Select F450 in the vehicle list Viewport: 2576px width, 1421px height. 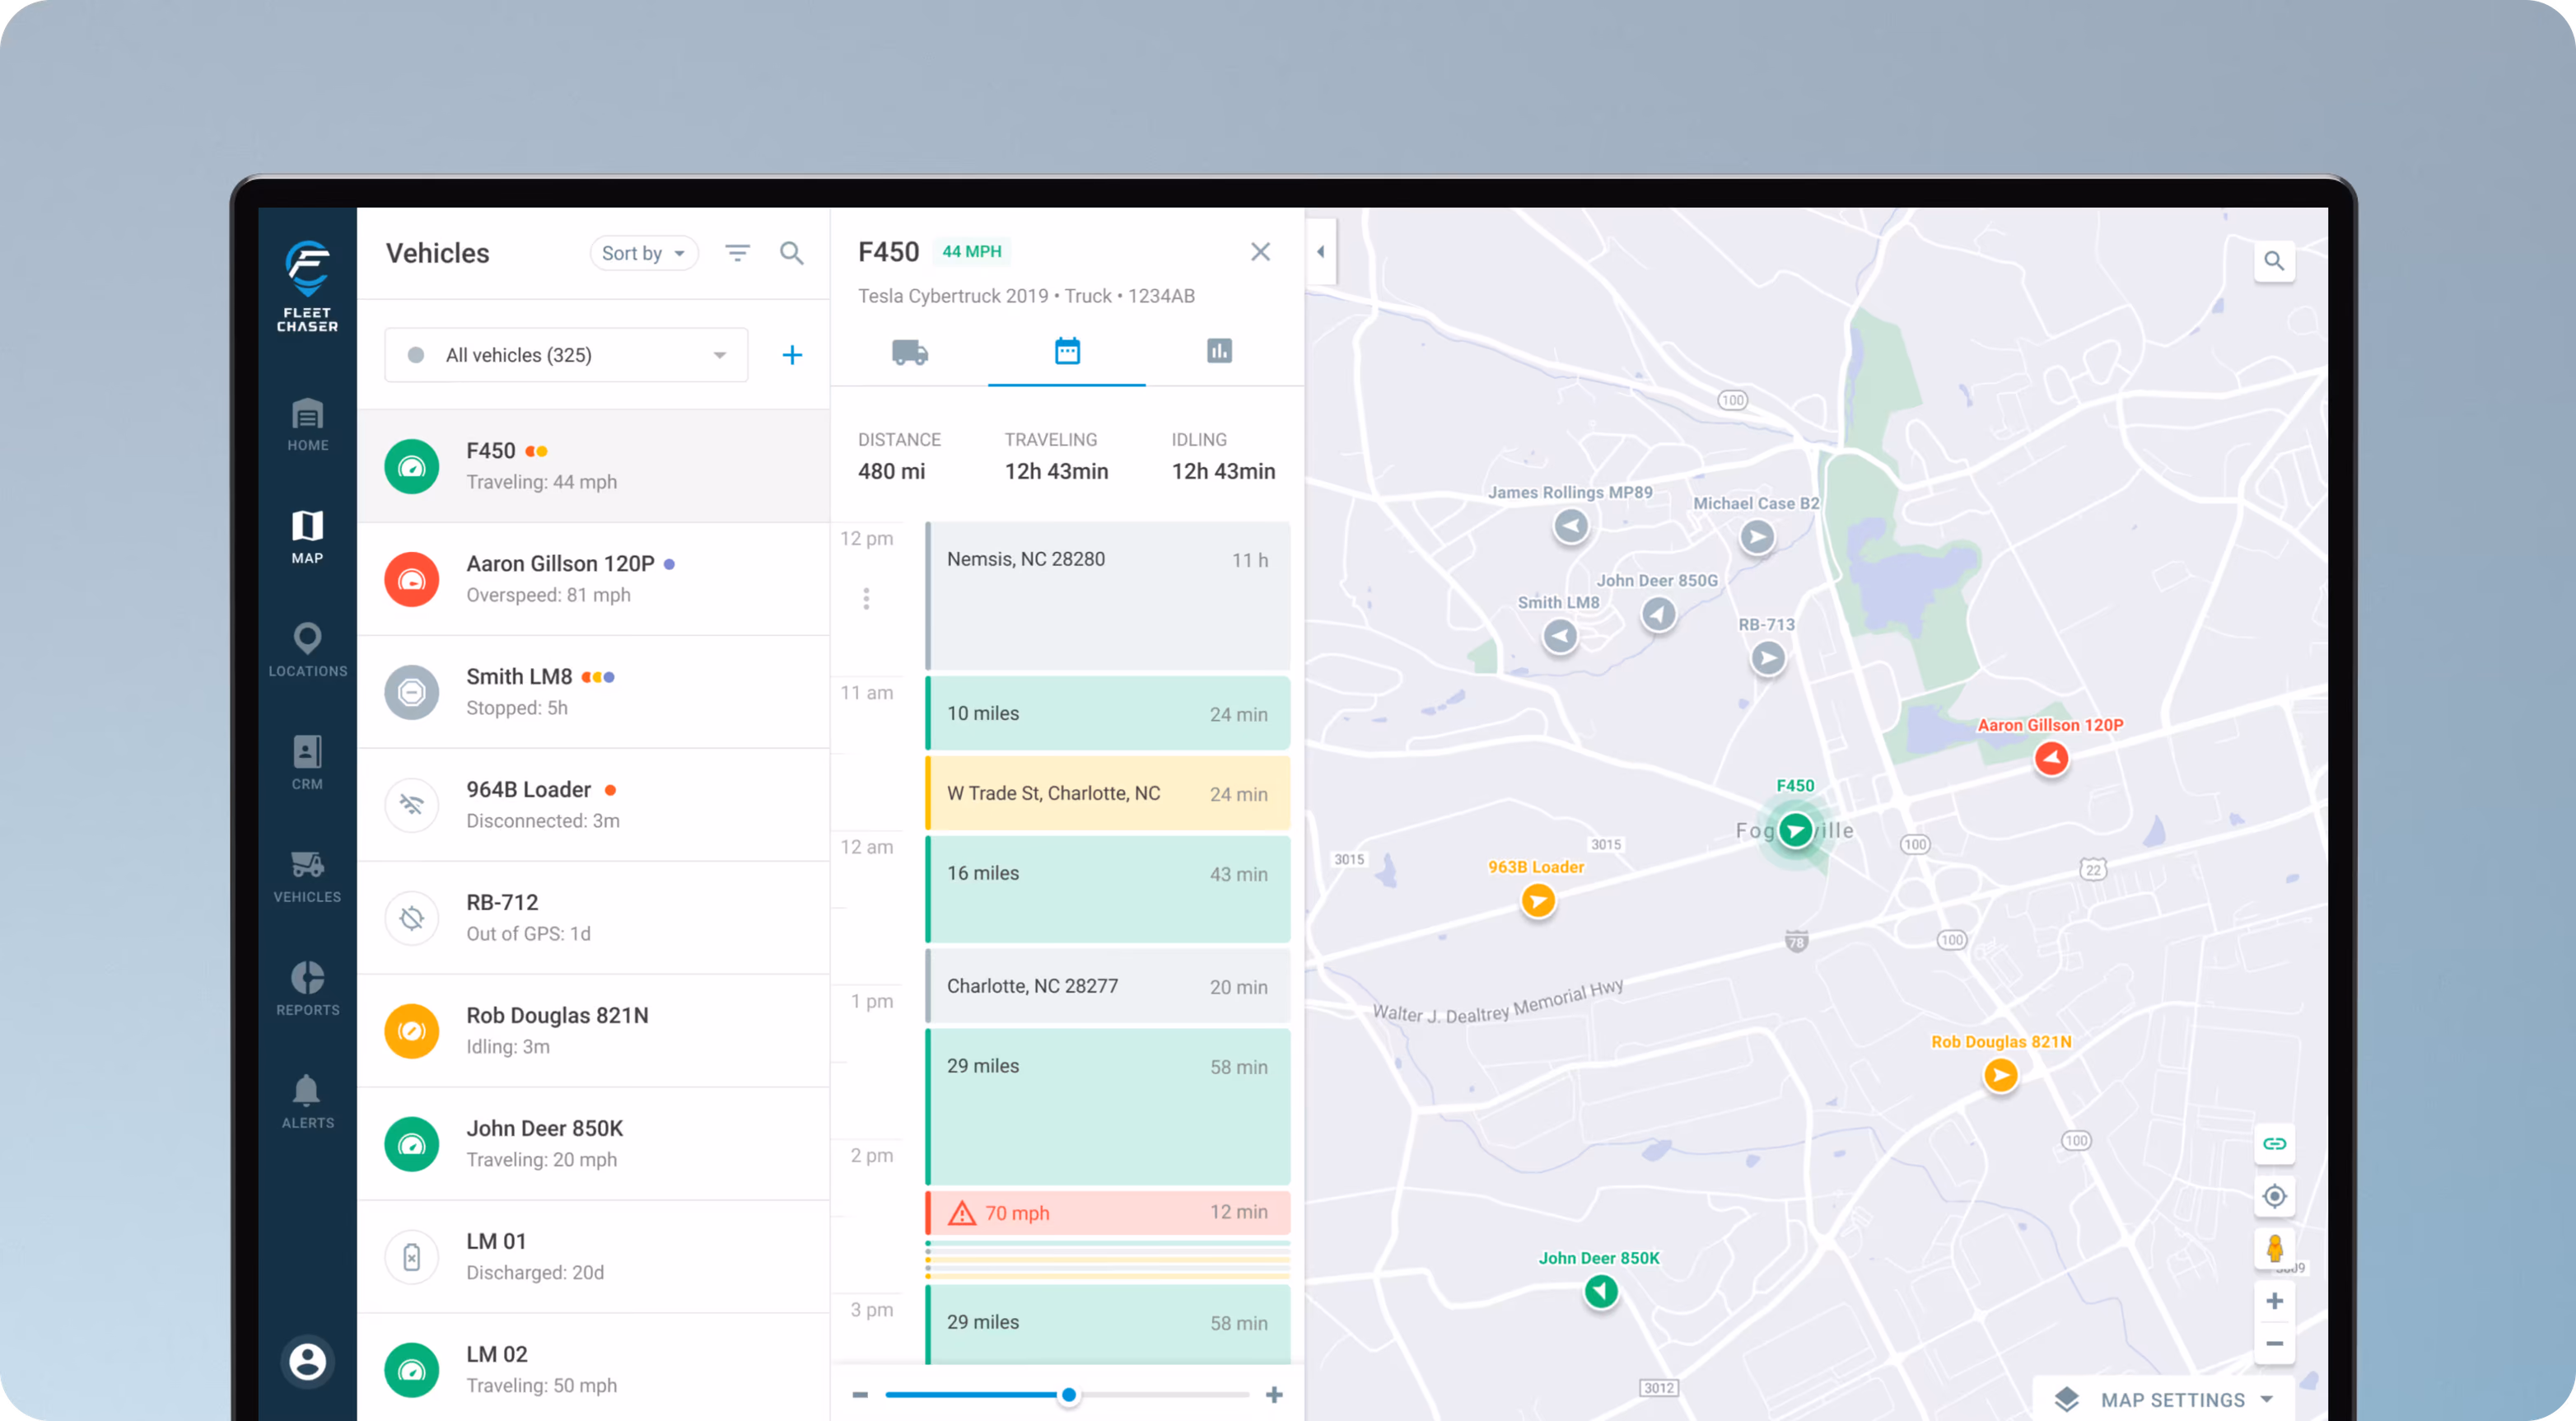tap(594, 466)
